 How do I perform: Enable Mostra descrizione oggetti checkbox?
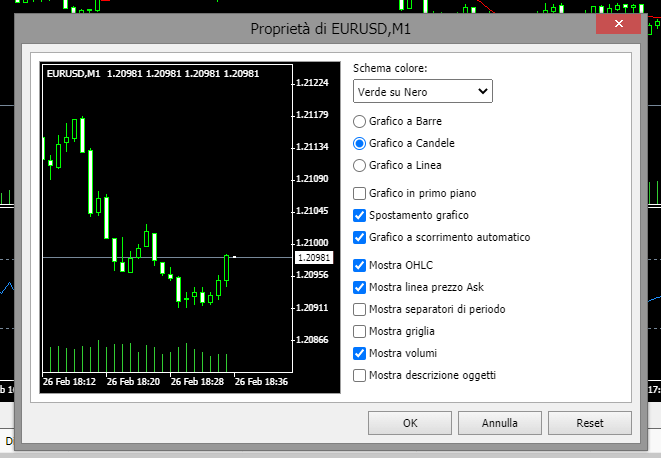[359, 375]
